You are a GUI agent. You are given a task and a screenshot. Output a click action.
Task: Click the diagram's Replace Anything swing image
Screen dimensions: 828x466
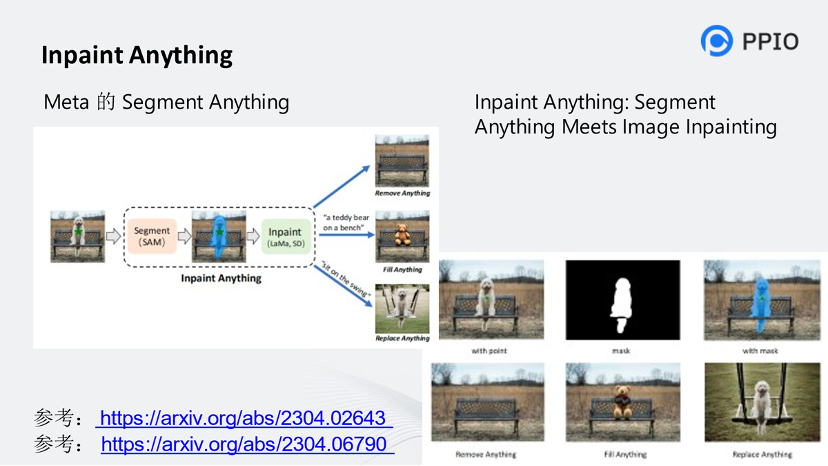[x=401, y=309]
